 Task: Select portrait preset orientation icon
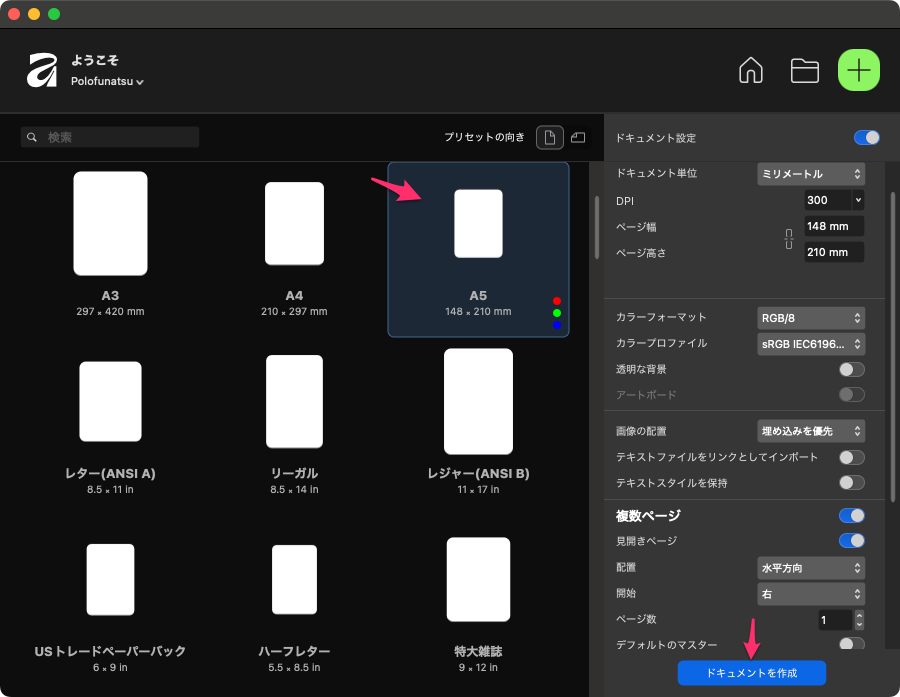(x=549, y=137)
